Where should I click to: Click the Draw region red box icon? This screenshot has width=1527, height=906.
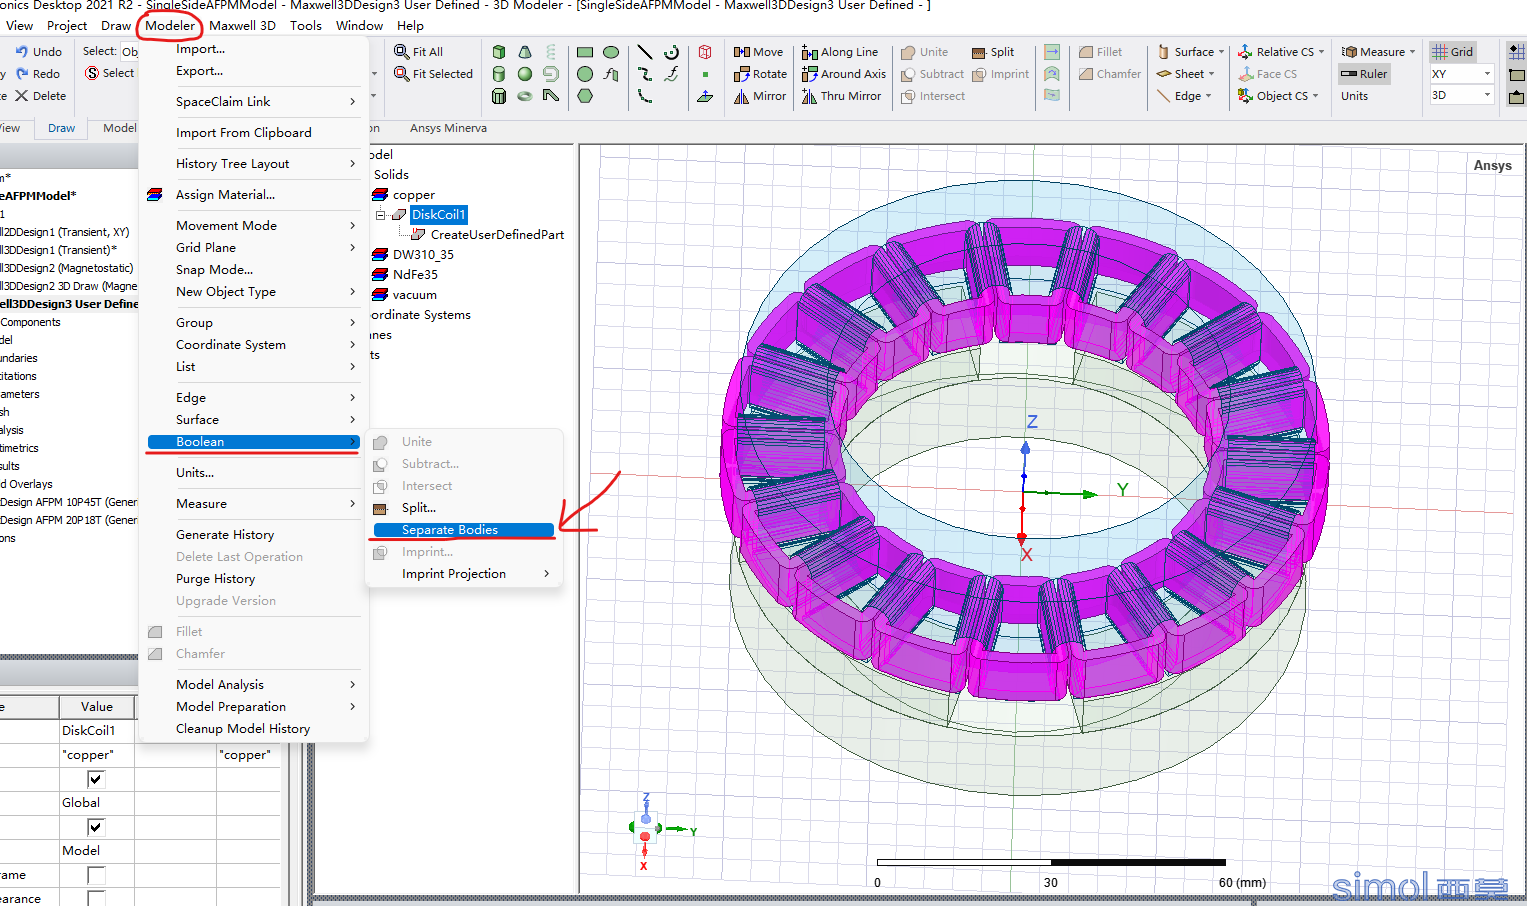point(705,52)
